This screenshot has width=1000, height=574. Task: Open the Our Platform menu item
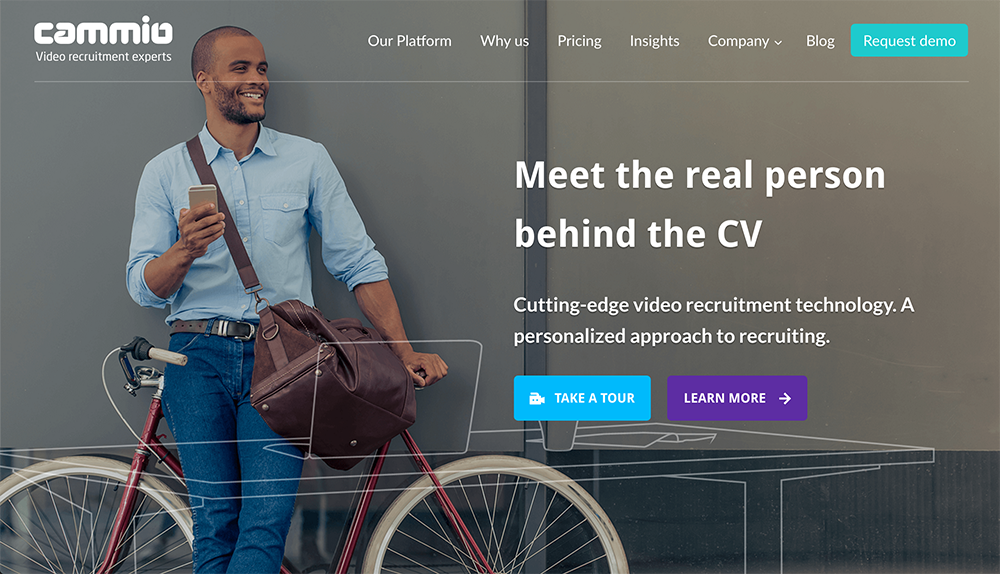(409, 41)
